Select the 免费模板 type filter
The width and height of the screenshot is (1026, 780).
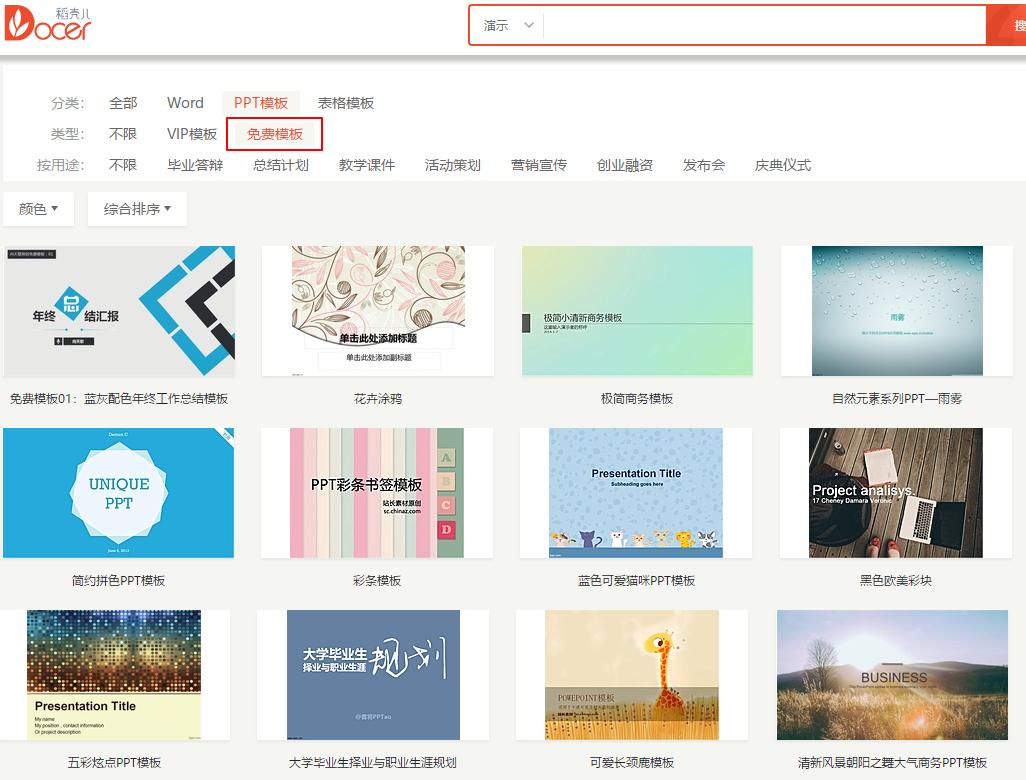point(274,133)
